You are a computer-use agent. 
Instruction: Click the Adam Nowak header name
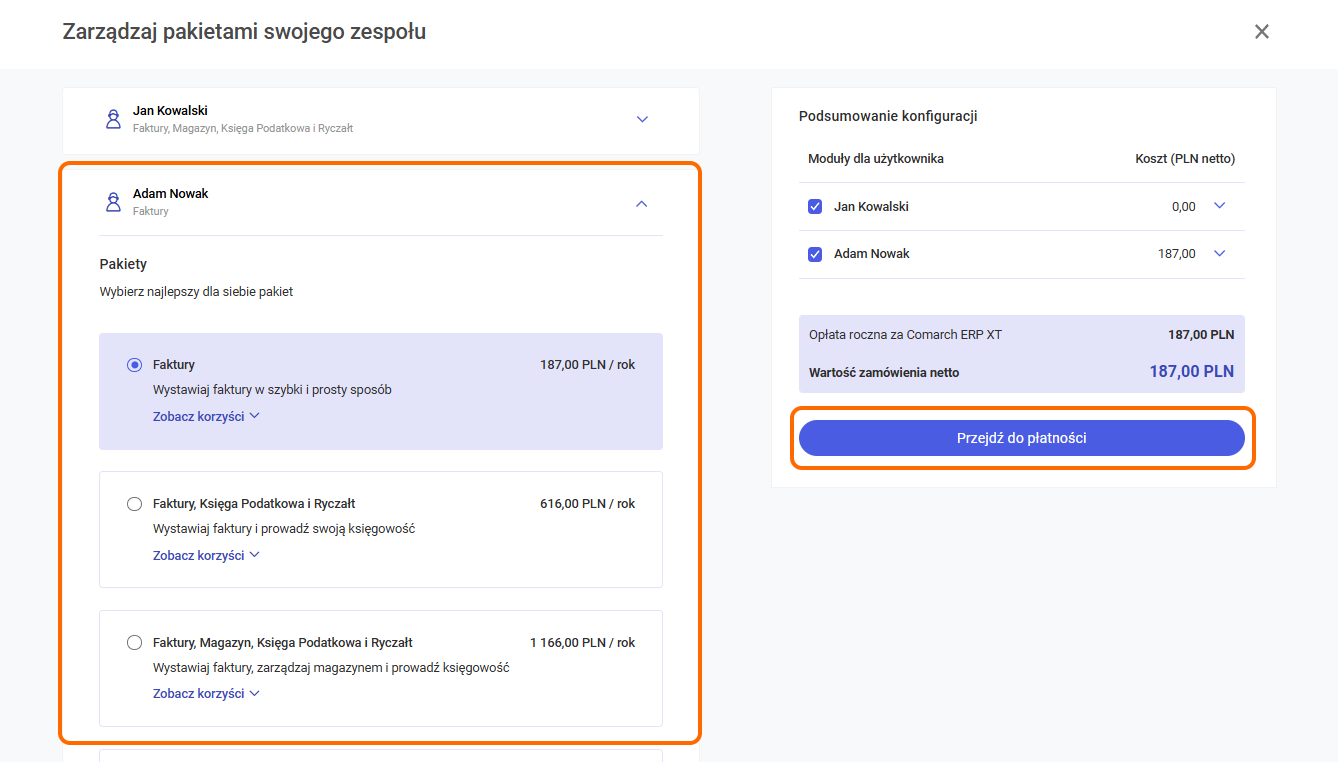coord(170,194)
